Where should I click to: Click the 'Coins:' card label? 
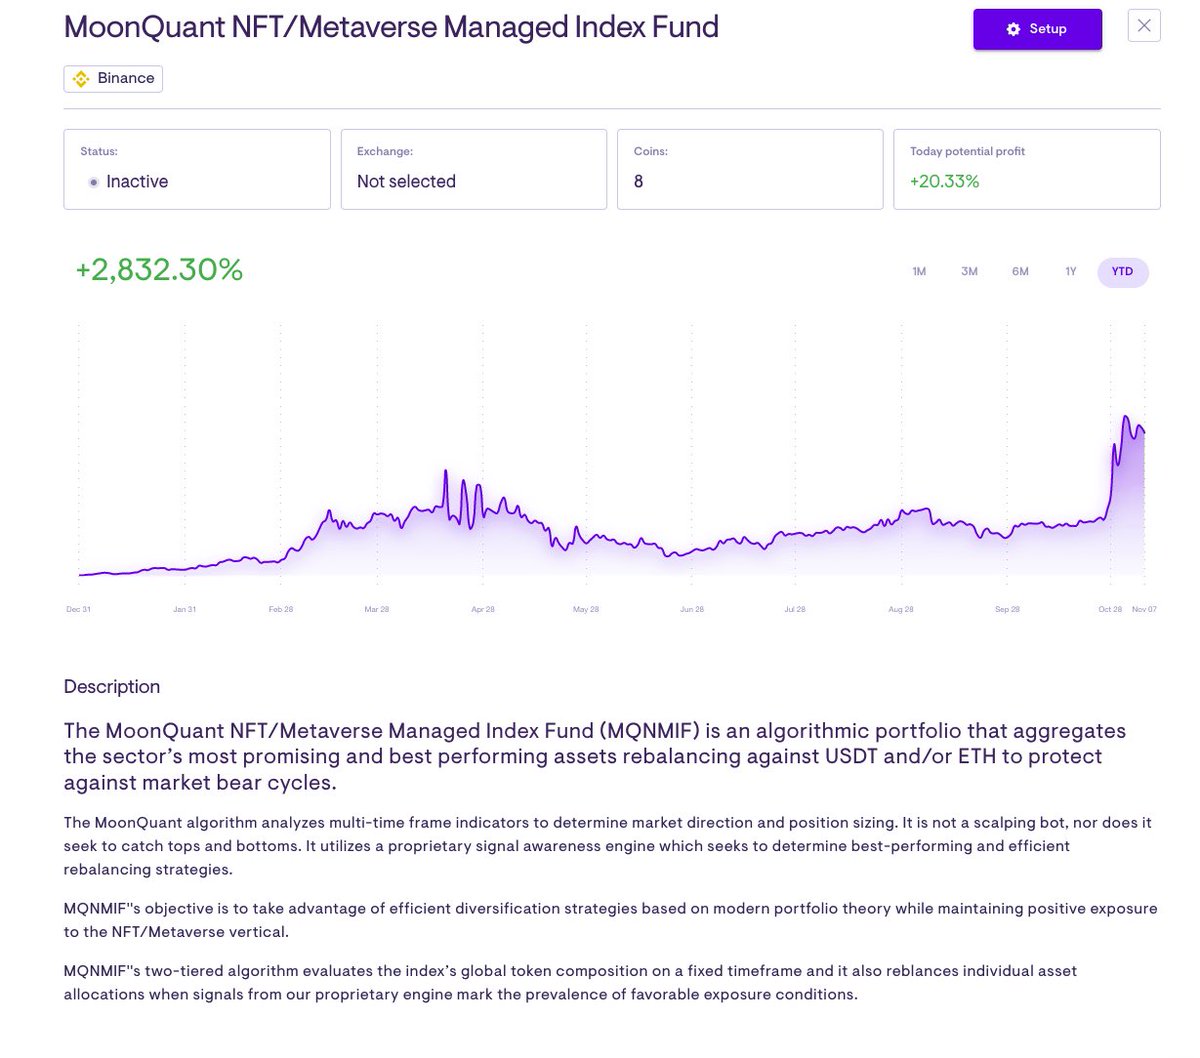651,152
